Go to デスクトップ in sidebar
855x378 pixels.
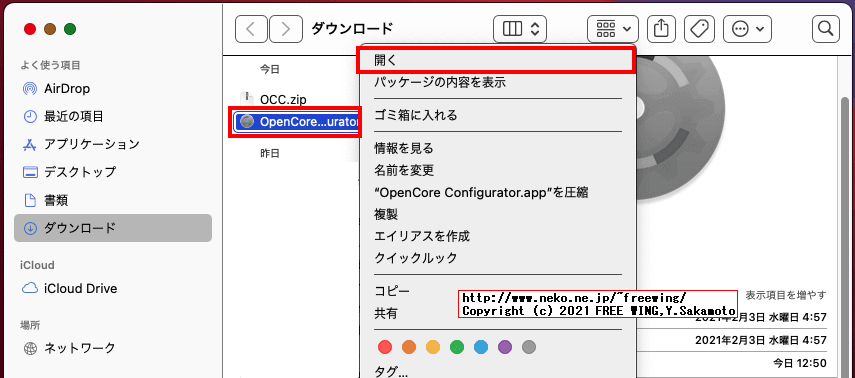[x=113, y=172]
